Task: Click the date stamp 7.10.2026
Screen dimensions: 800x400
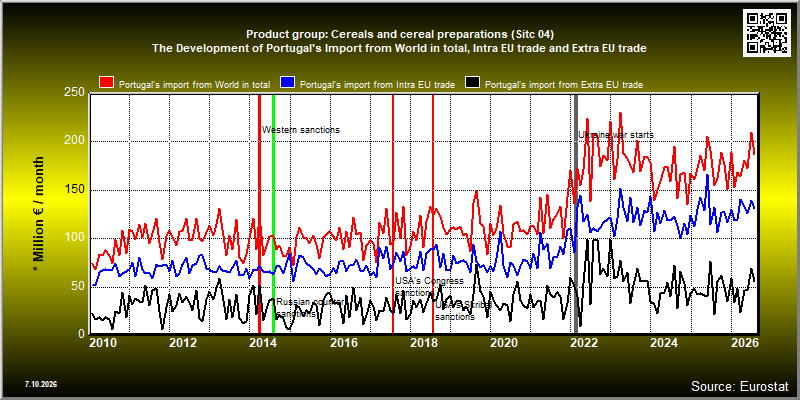Action: pos(41,384)
